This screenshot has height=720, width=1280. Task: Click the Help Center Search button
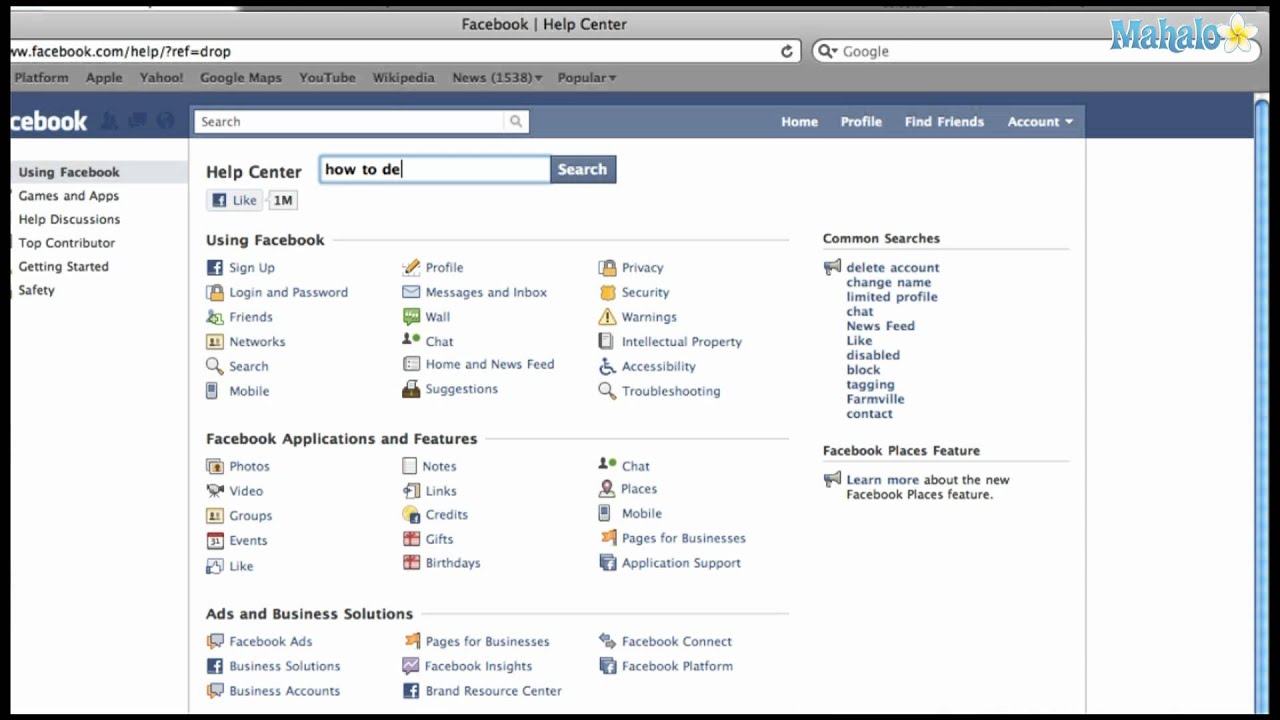[582, 169]
